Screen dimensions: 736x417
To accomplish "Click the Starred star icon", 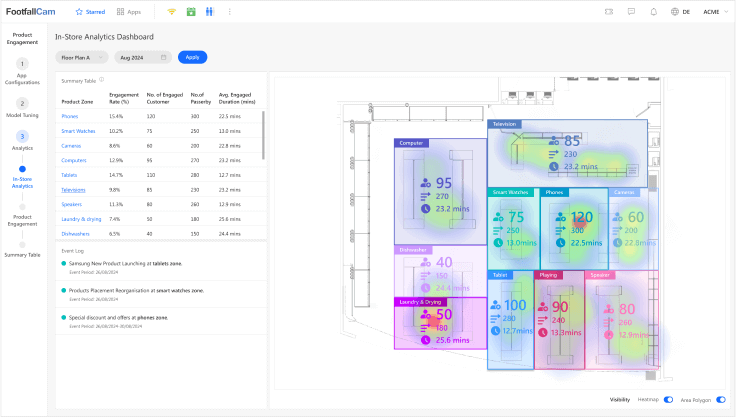I will (x=80, y=12).
